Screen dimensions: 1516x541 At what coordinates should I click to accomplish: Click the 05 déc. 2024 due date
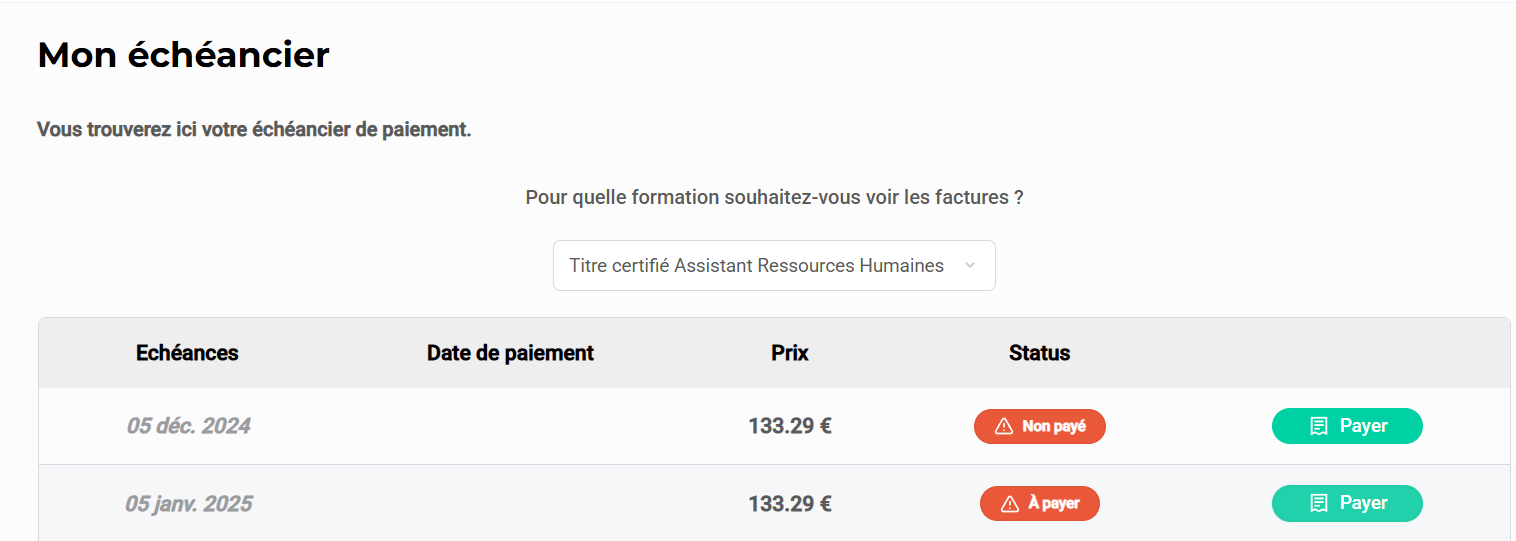188,427
